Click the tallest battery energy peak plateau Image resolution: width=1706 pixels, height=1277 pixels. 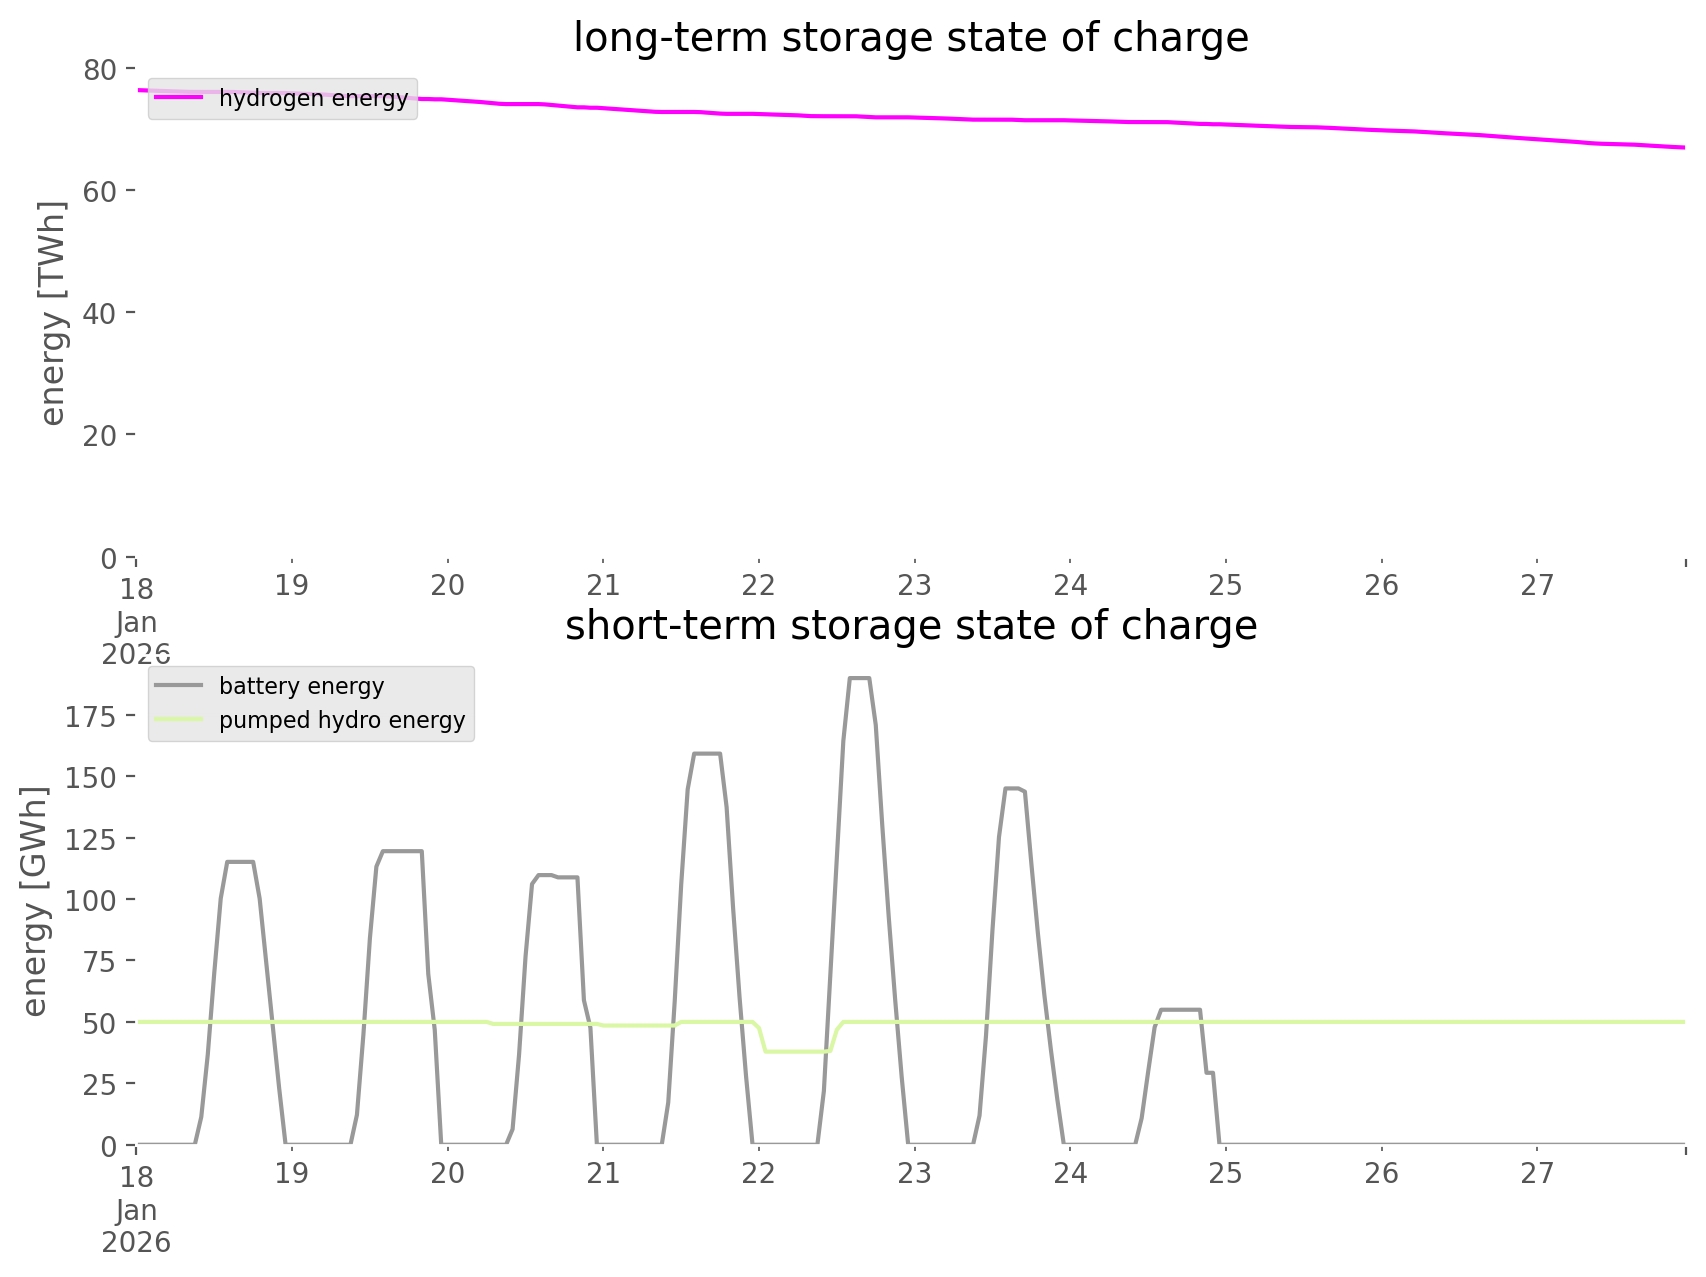coord(859,679)
